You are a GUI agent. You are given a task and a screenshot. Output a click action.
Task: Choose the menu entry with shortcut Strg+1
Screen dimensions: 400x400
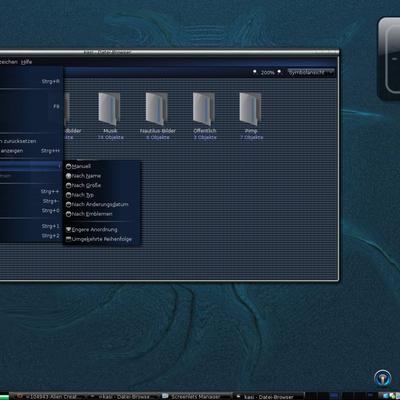point(31,226)
